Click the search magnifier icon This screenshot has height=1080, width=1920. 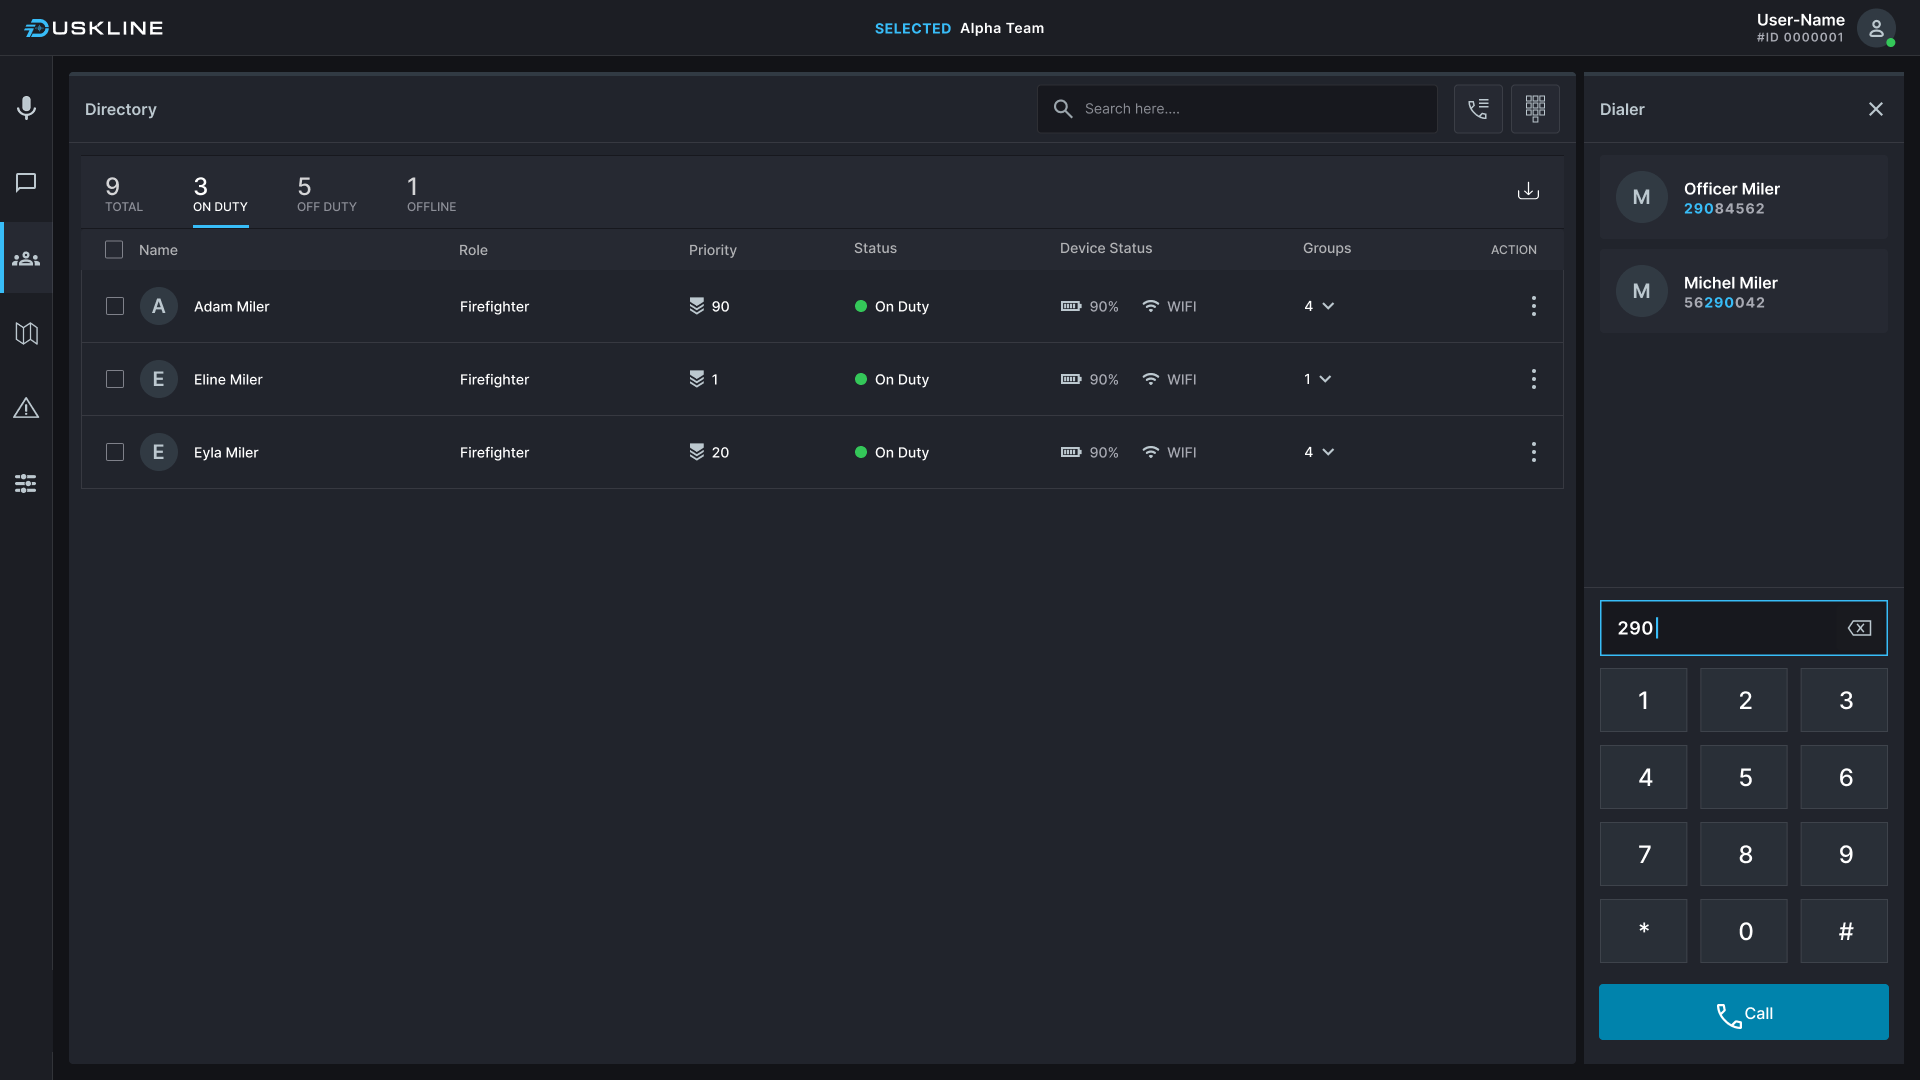[x=1063, y=109]
